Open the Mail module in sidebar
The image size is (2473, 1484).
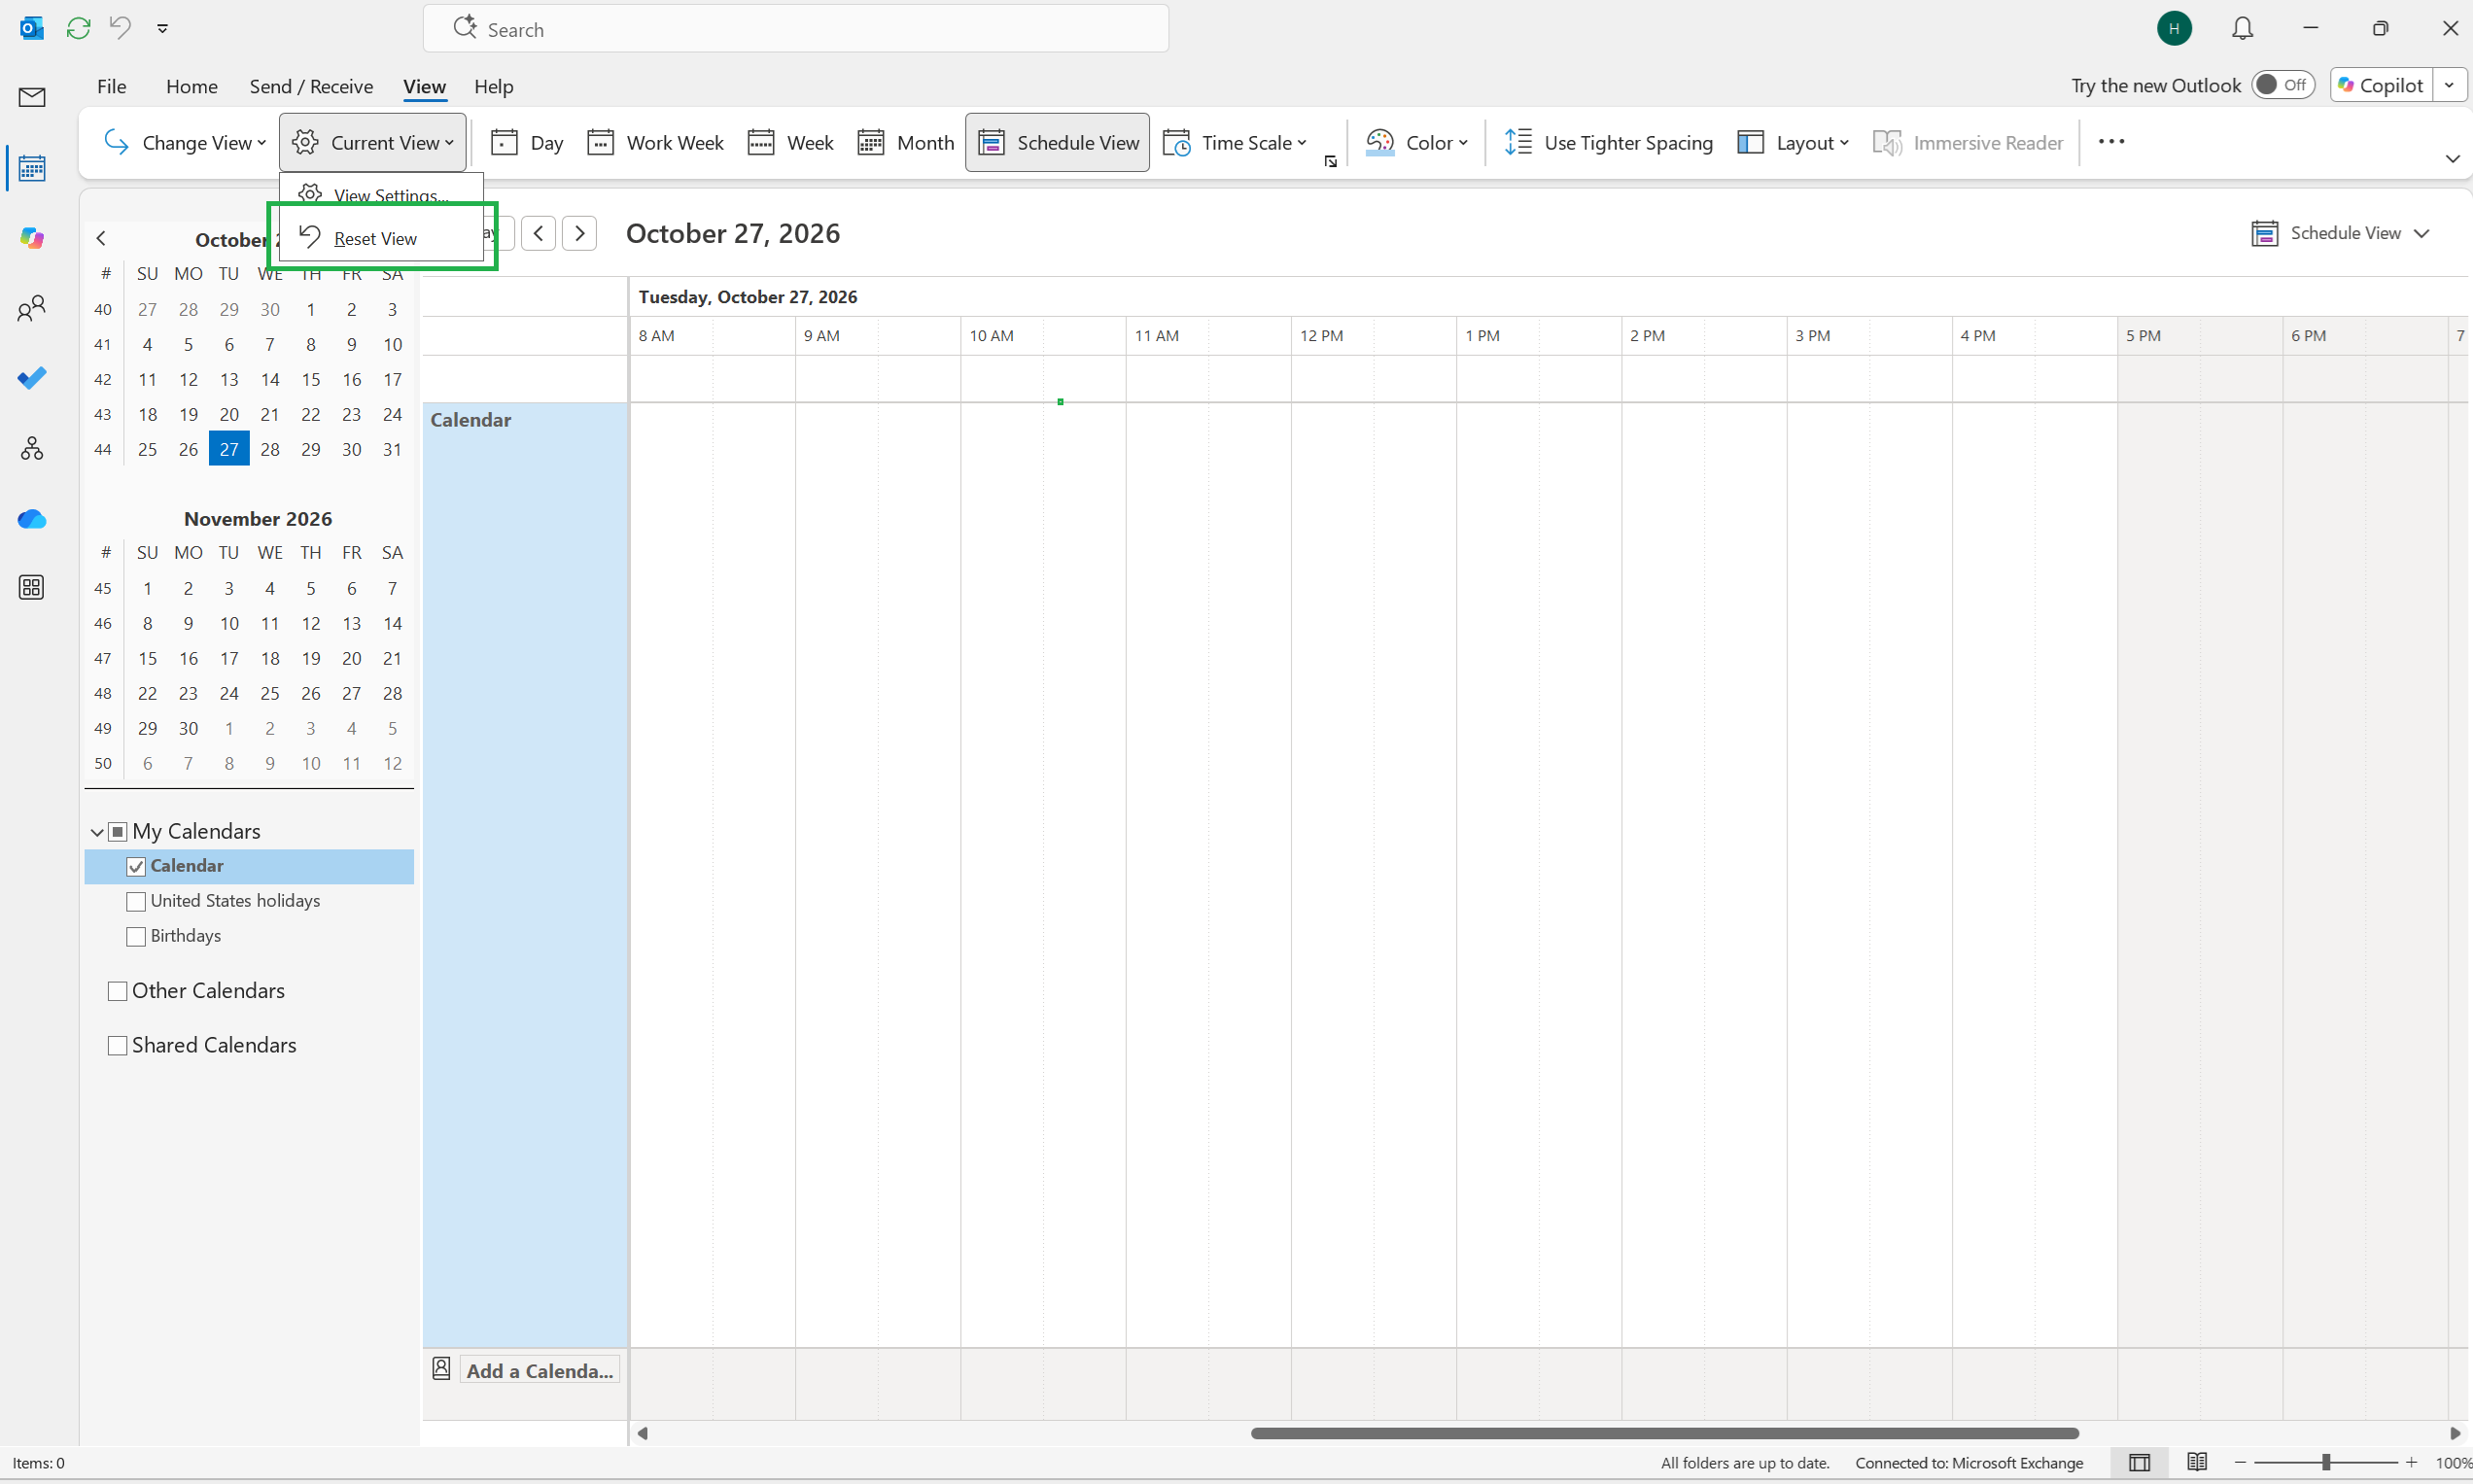pyautogui.click(x=32, y=97)
